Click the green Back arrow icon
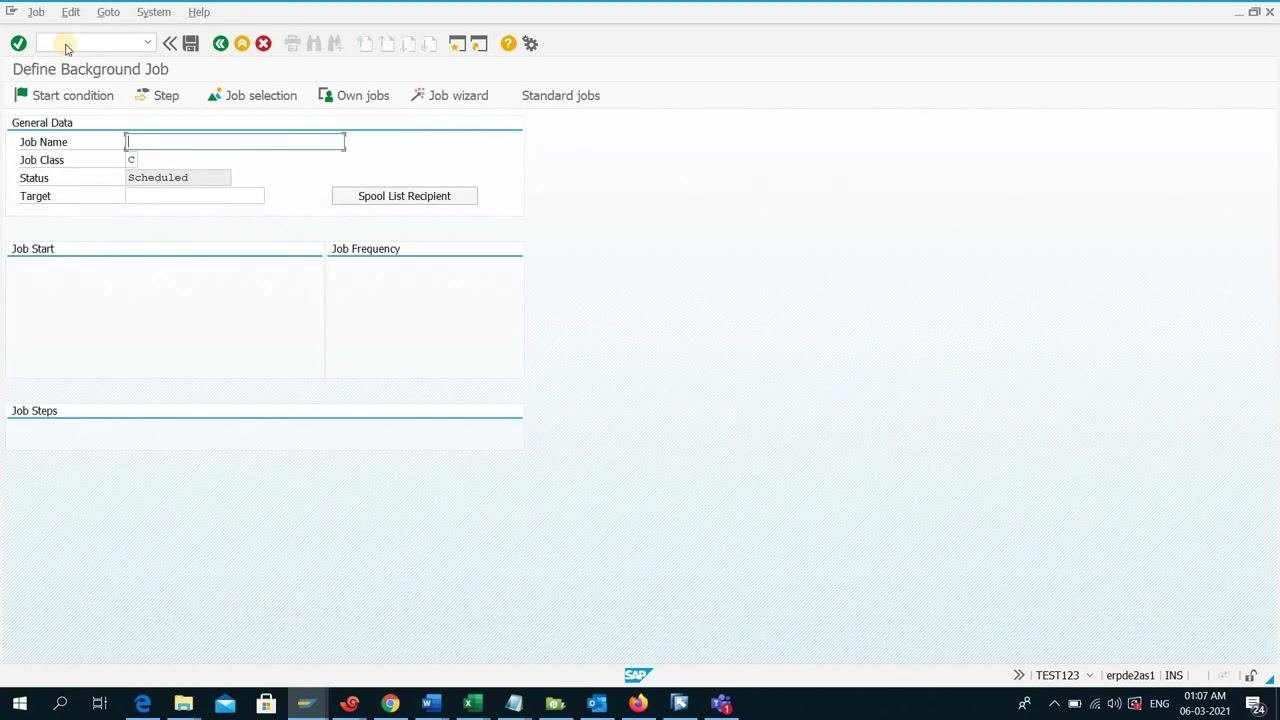This screenshot has width=1280, height=720. [x=220, y=43]
